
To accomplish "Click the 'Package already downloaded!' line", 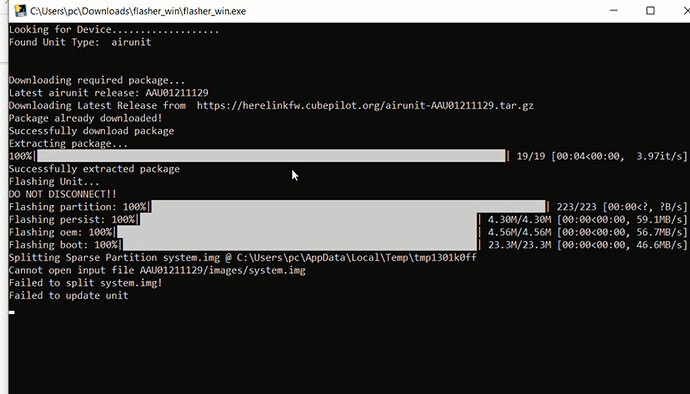I will tap(86, 118).
